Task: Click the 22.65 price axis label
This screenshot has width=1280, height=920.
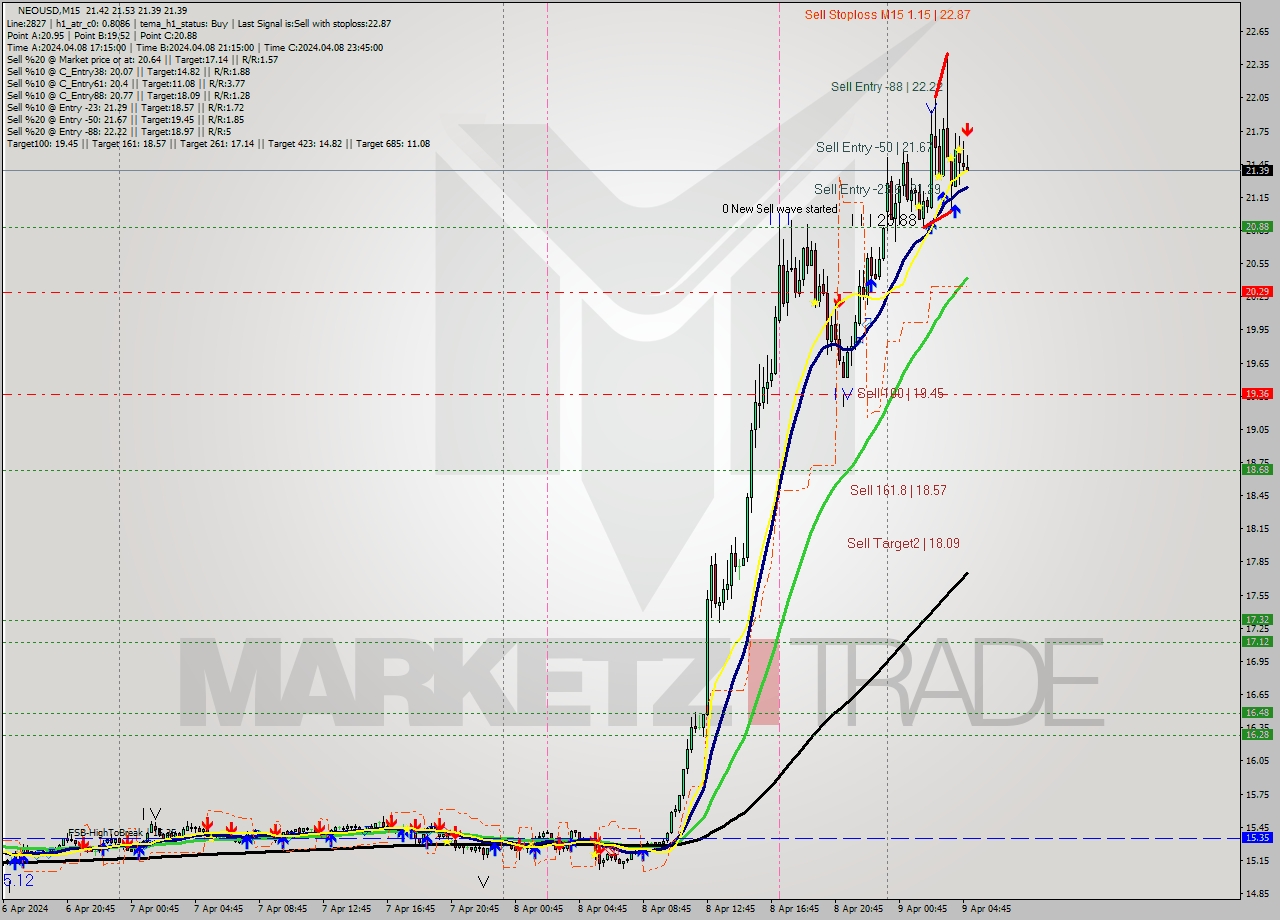Action: pos(1257,31)
